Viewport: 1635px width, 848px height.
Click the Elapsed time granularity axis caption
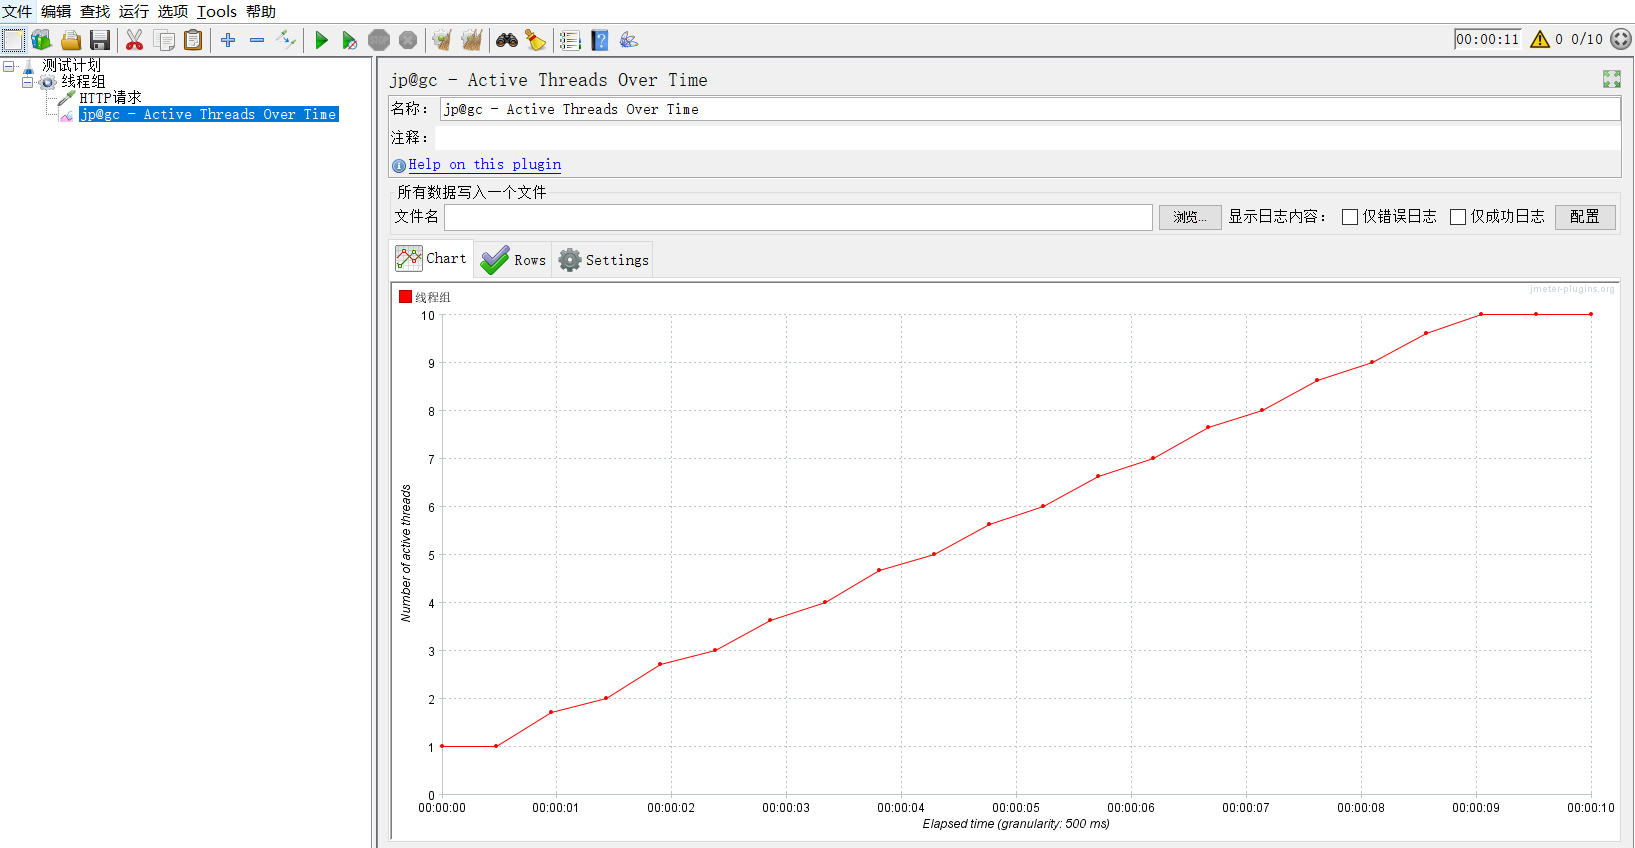click(x=1016, y=824)
